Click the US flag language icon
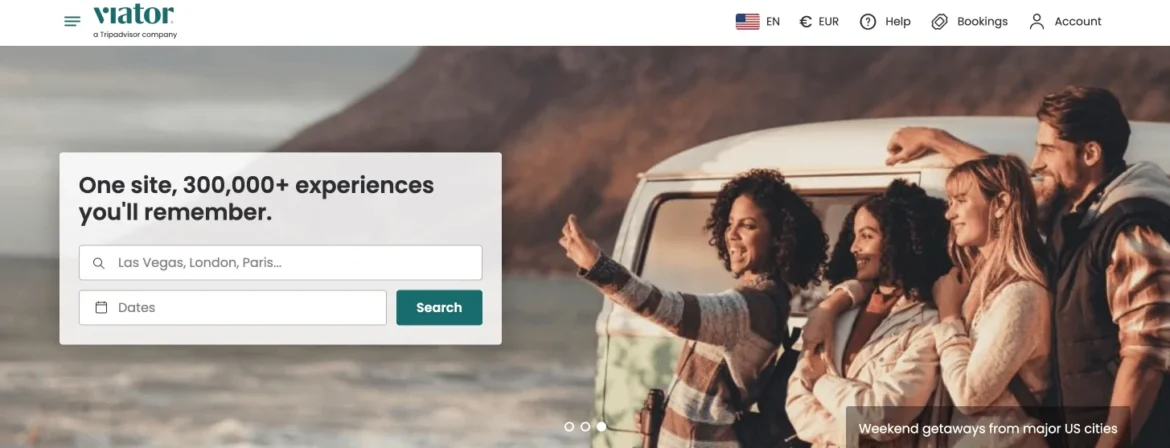Image resolution: width=1170 pixels, height=448 pixels. pyautogui.click(x=747, y=22)
